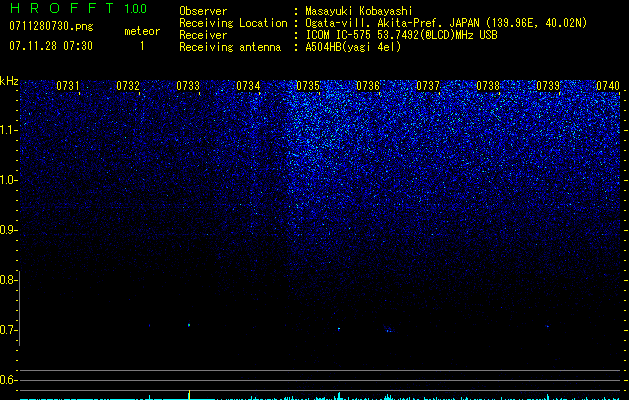Click the 0737 time marker
The image size is (629, 400).
coord(428,85)
